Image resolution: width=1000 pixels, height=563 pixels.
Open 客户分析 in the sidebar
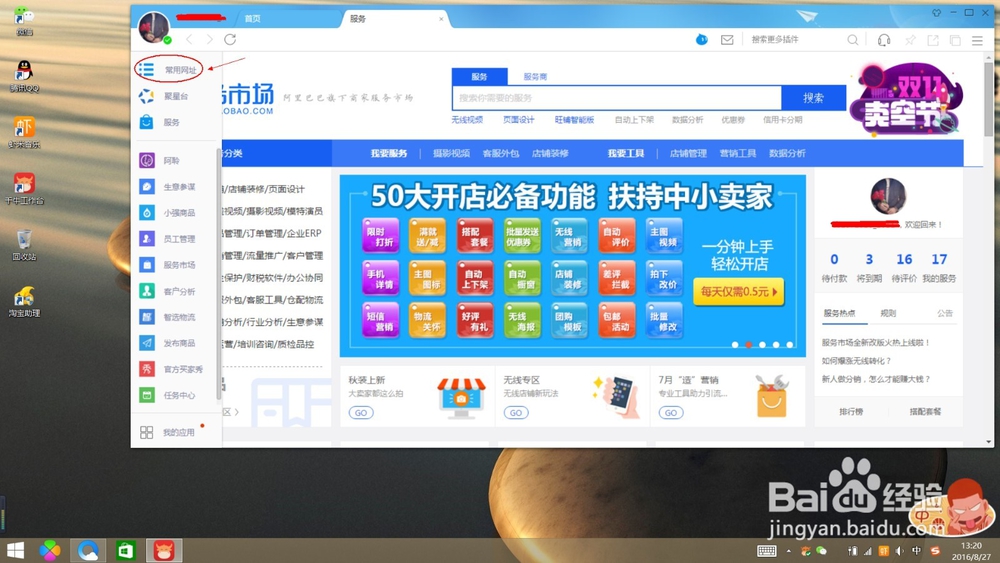point(168,291)
